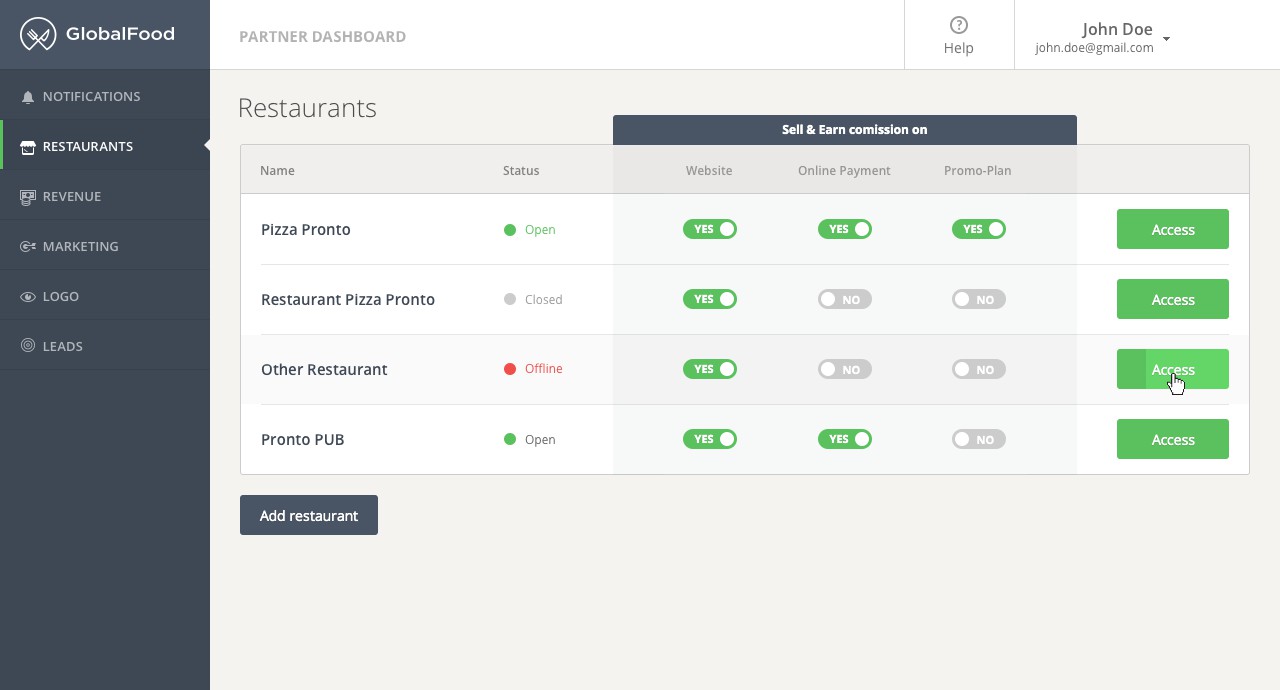Expand the John Doe account dropdown arrow
This screenshot has height=690, width=1280.
tap(1167, 39)
